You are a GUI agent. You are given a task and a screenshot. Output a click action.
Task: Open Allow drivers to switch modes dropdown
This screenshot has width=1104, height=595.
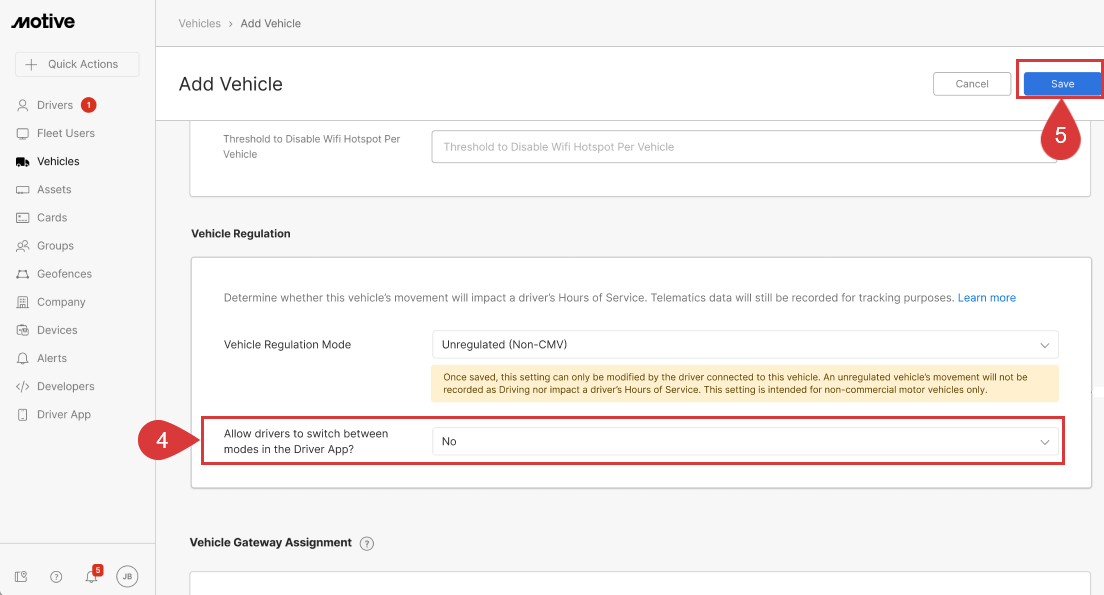[745, 441]
